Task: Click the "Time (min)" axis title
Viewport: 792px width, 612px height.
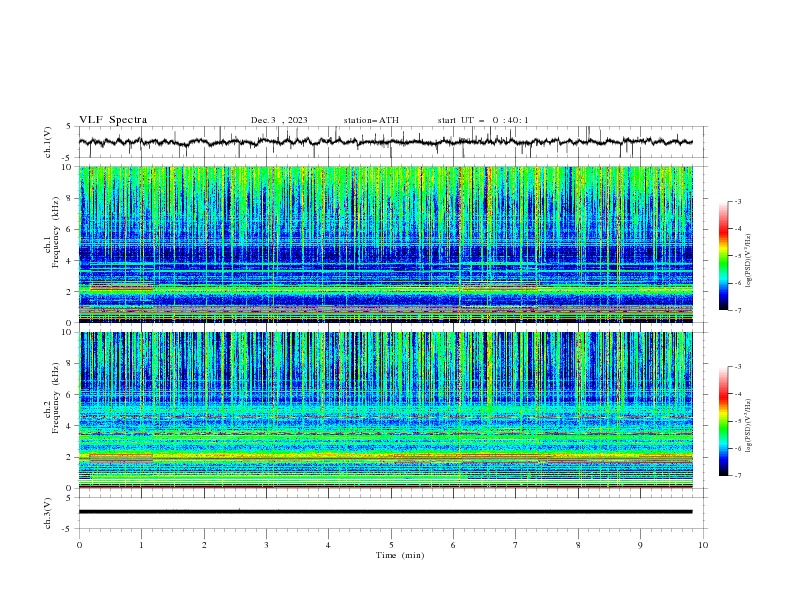Action: click(400, 555)
